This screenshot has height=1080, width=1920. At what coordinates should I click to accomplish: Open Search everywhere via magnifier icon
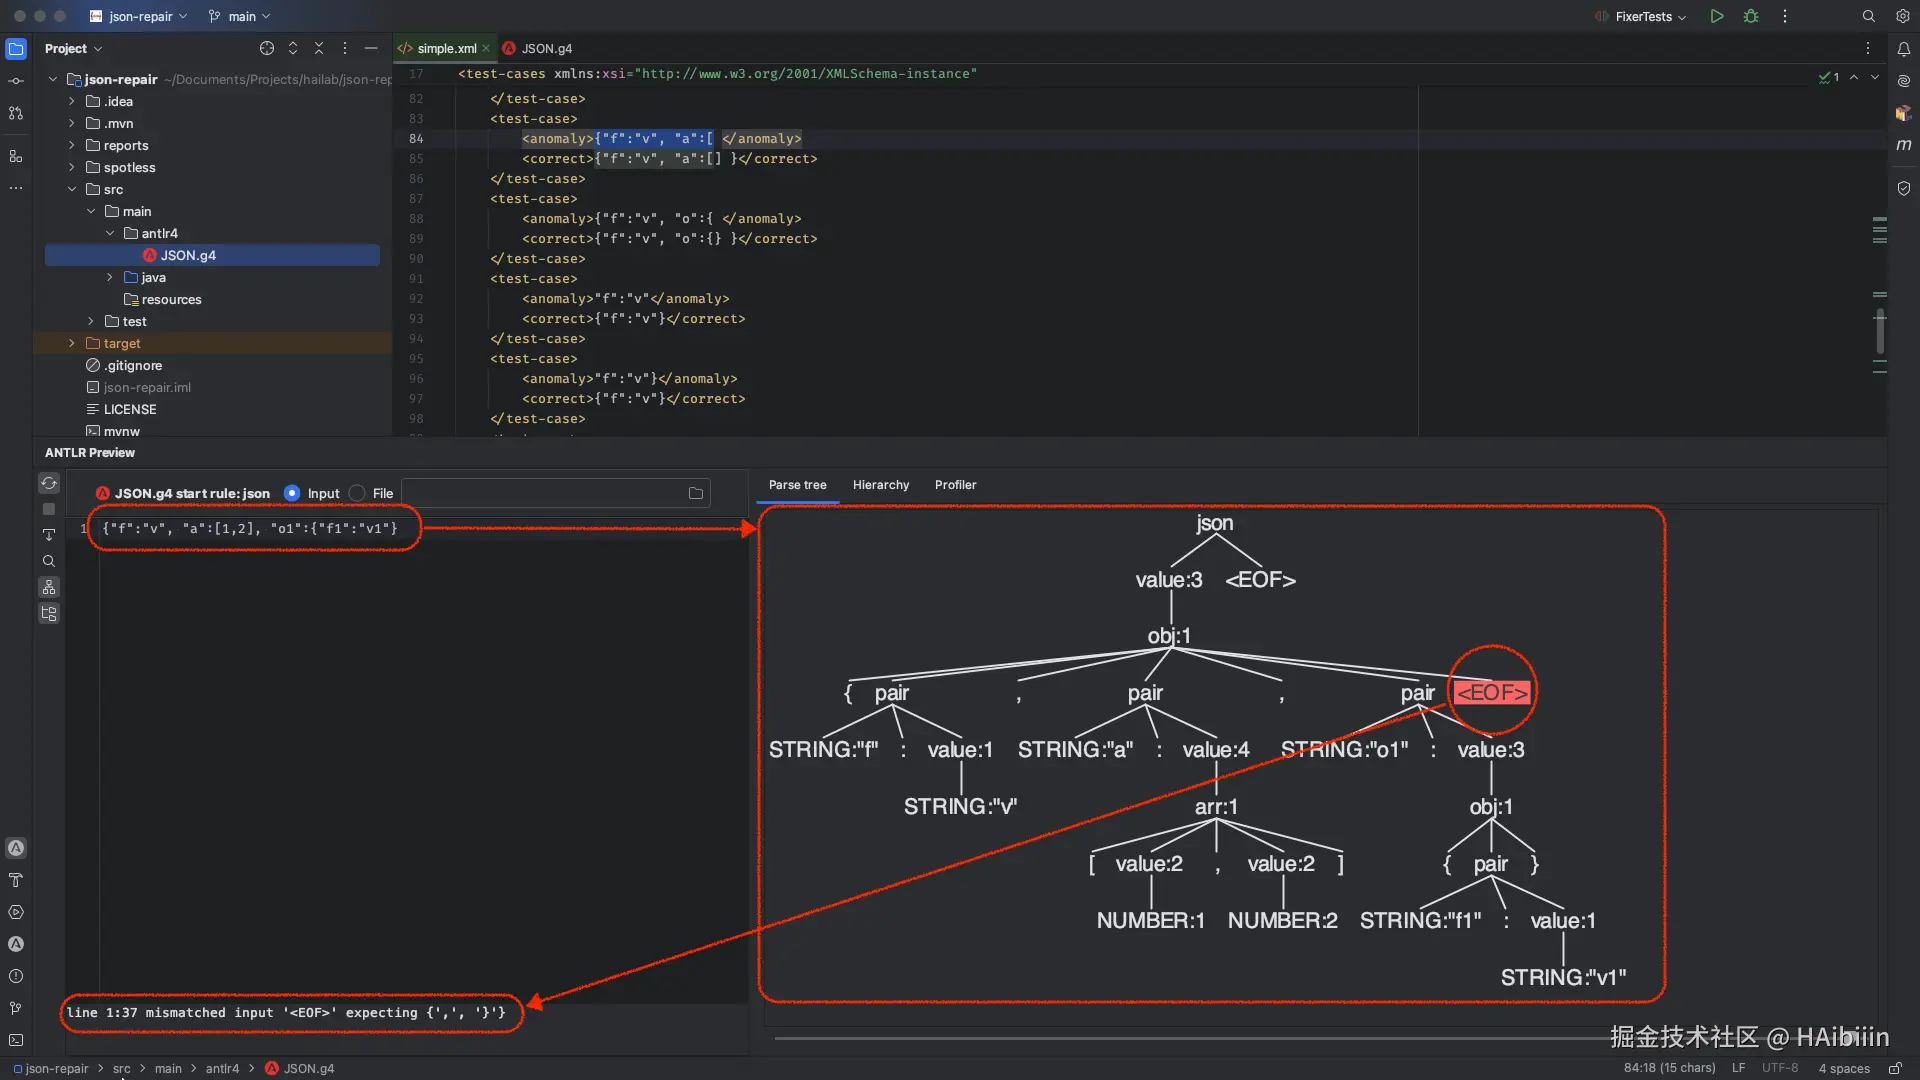[x=1868, y=16]
